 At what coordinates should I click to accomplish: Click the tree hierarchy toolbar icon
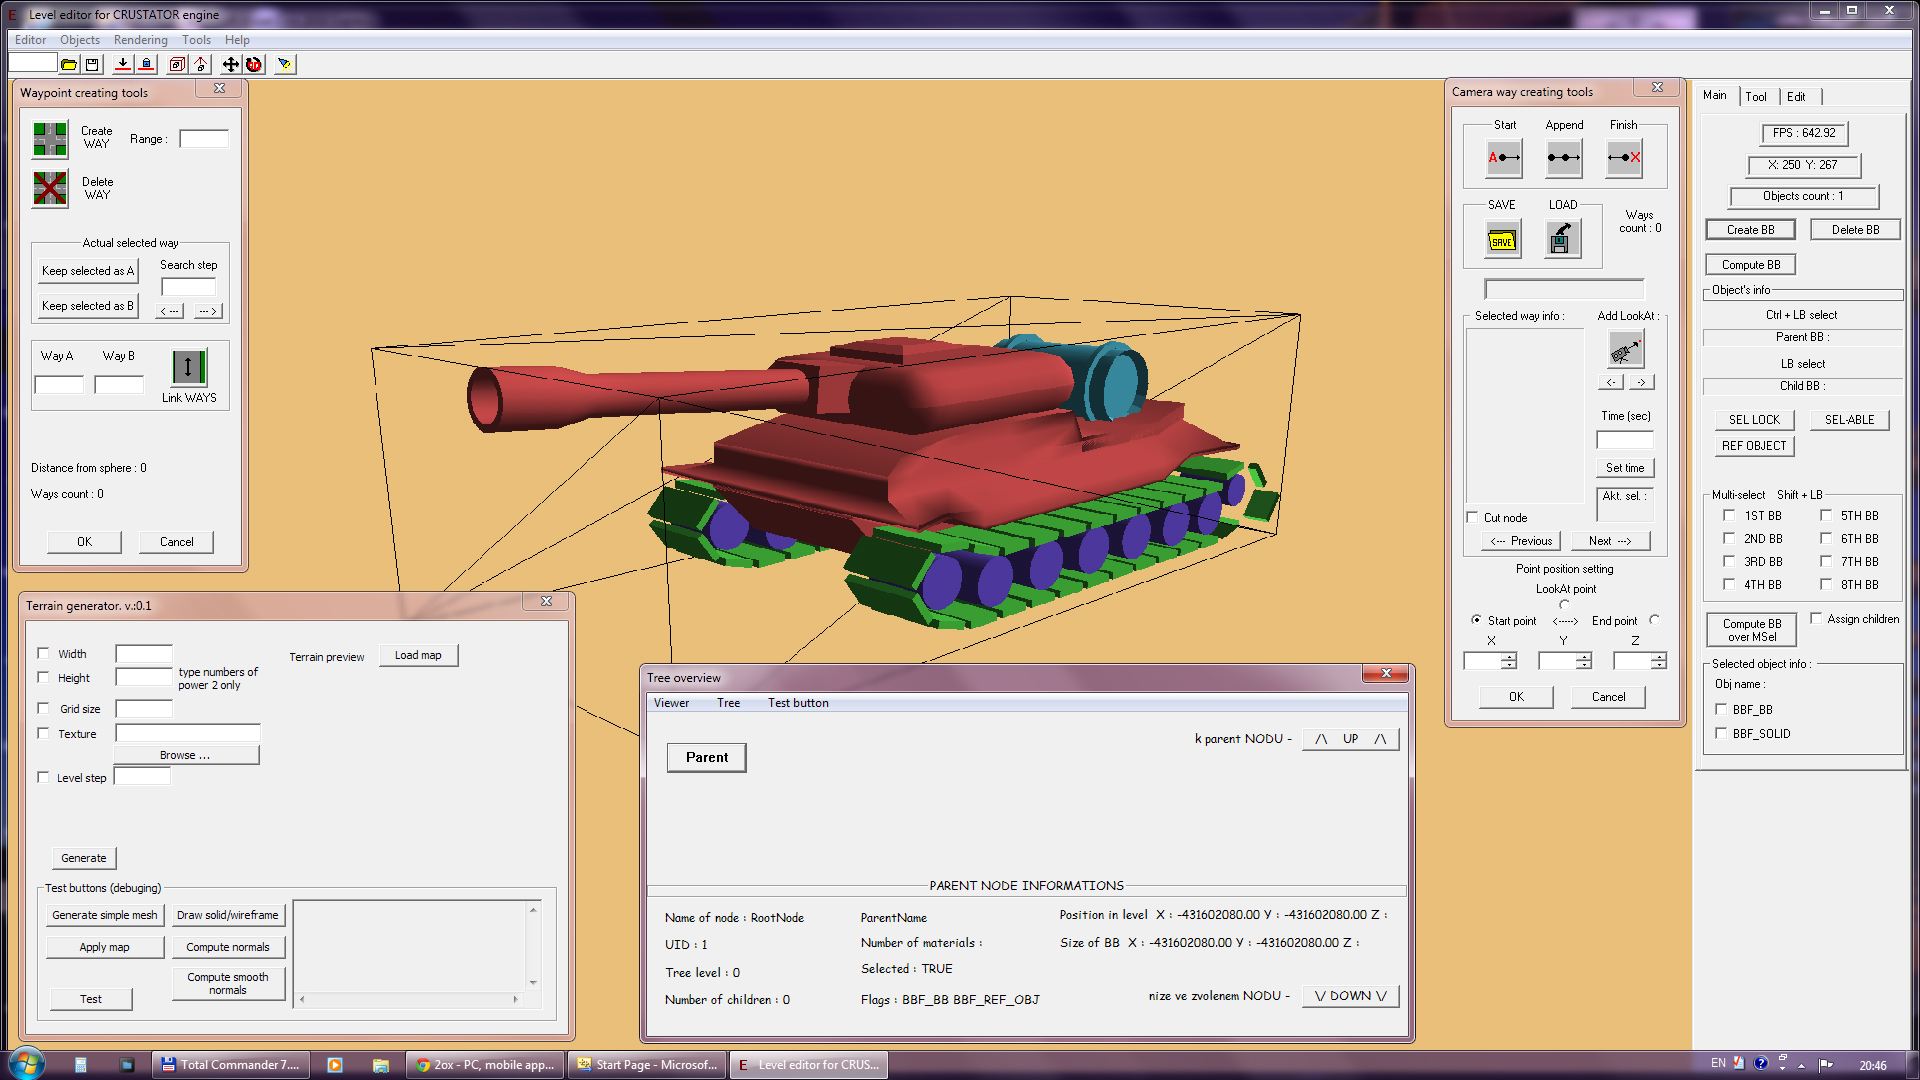coord(201,65)
